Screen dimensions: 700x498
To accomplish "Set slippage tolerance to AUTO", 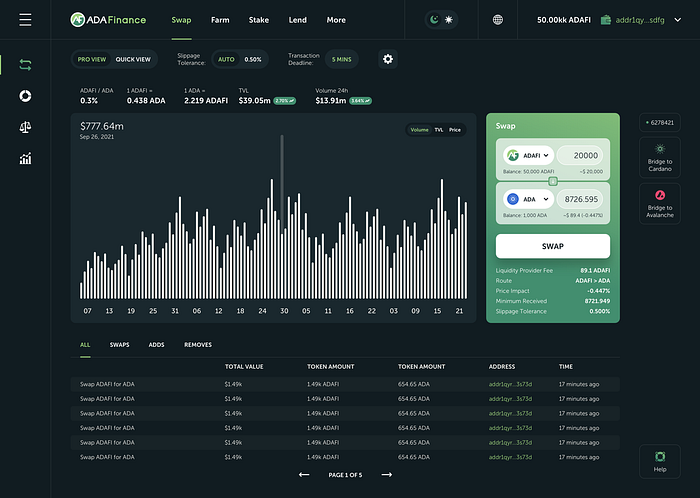I will pyautogui.click(x=226, y=59).
